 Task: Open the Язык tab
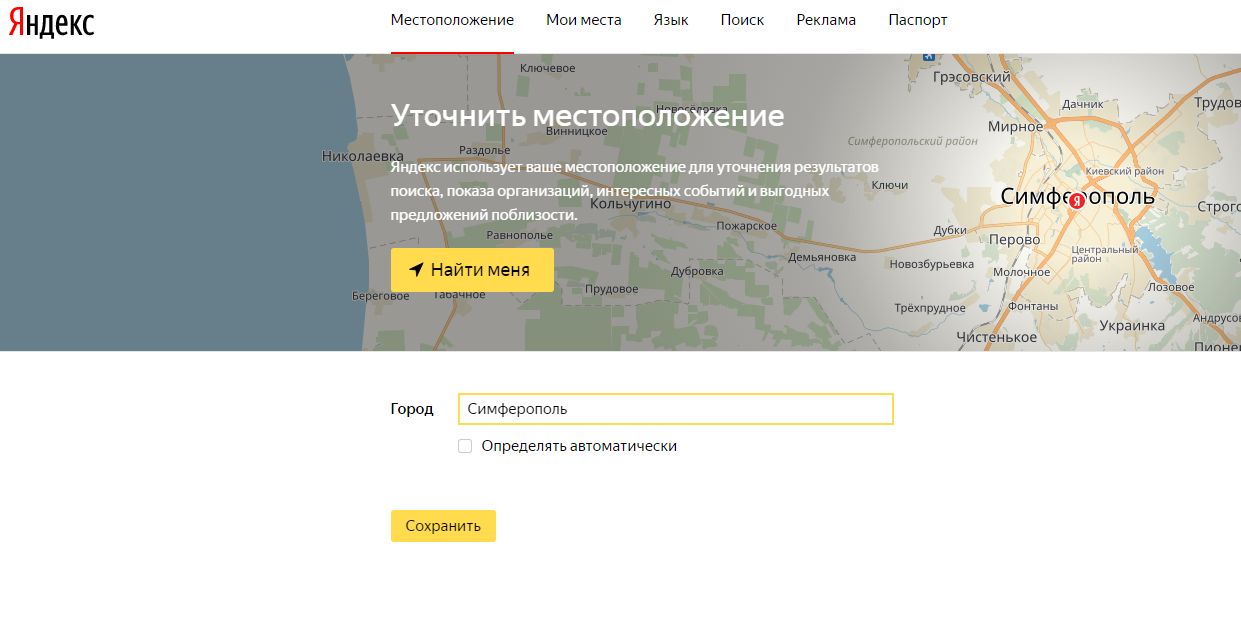click(x=671, y=20)
